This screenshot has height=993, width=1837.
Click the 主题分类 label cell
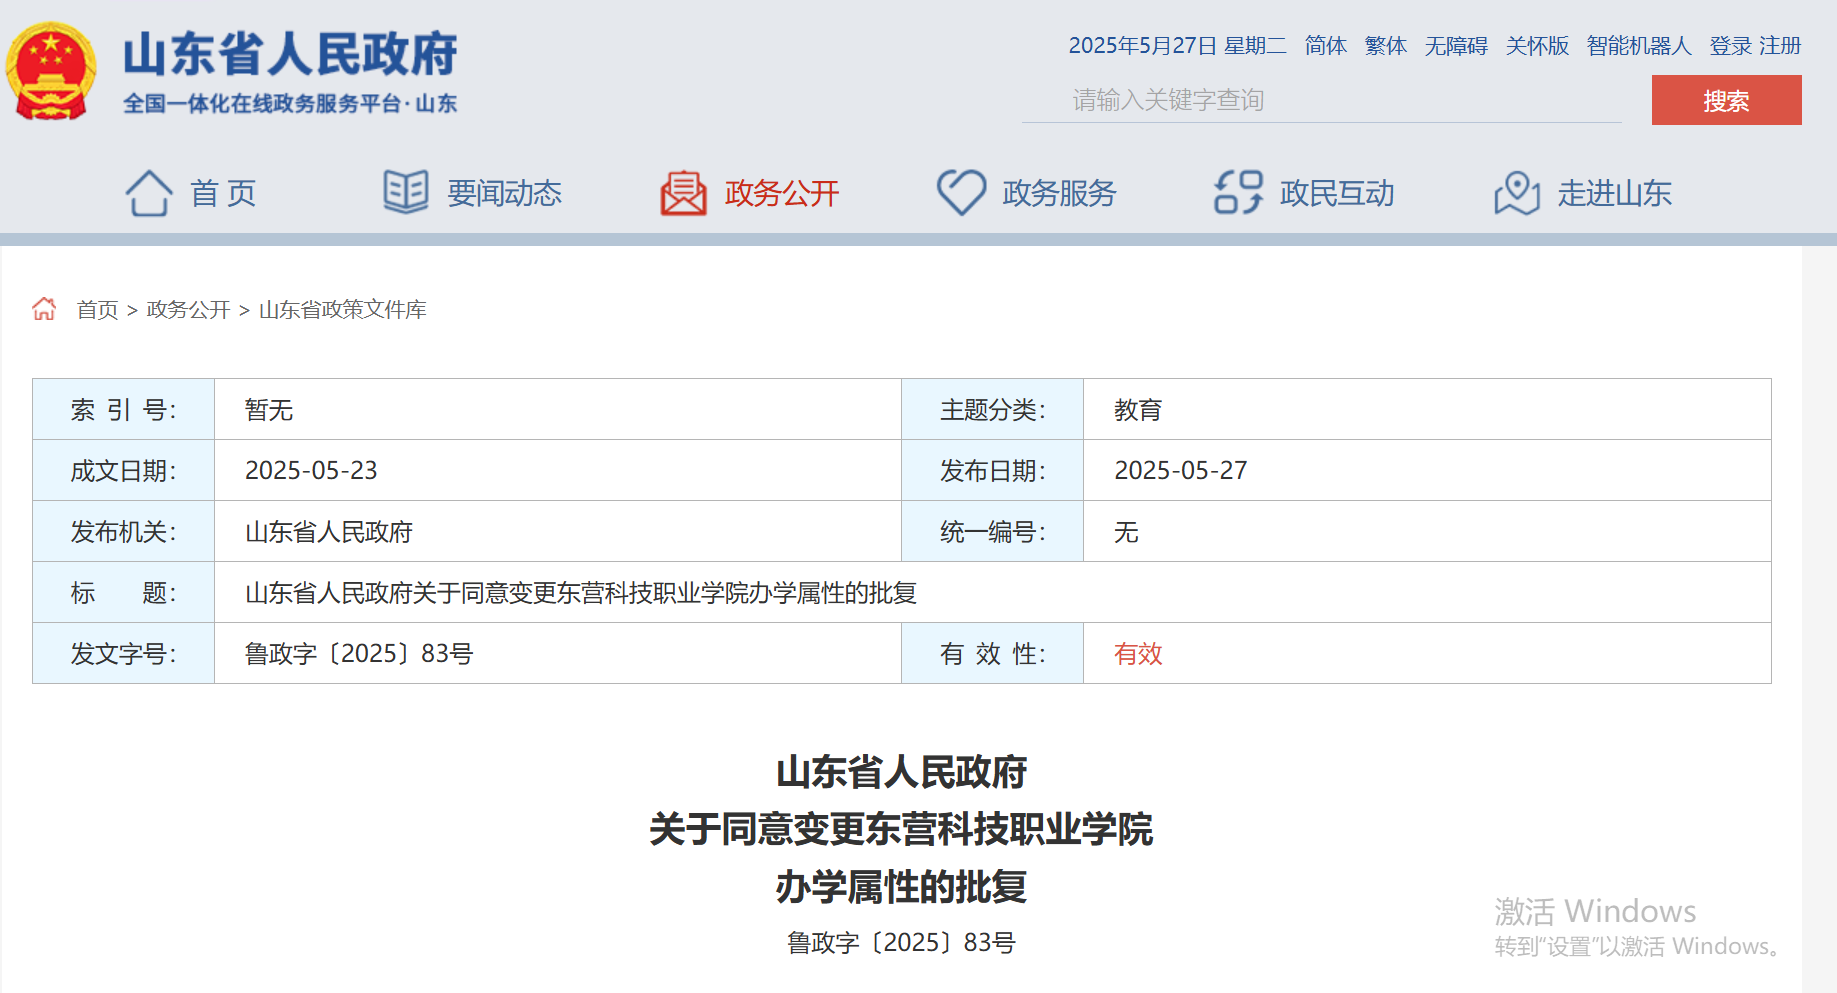coord(993,410)
